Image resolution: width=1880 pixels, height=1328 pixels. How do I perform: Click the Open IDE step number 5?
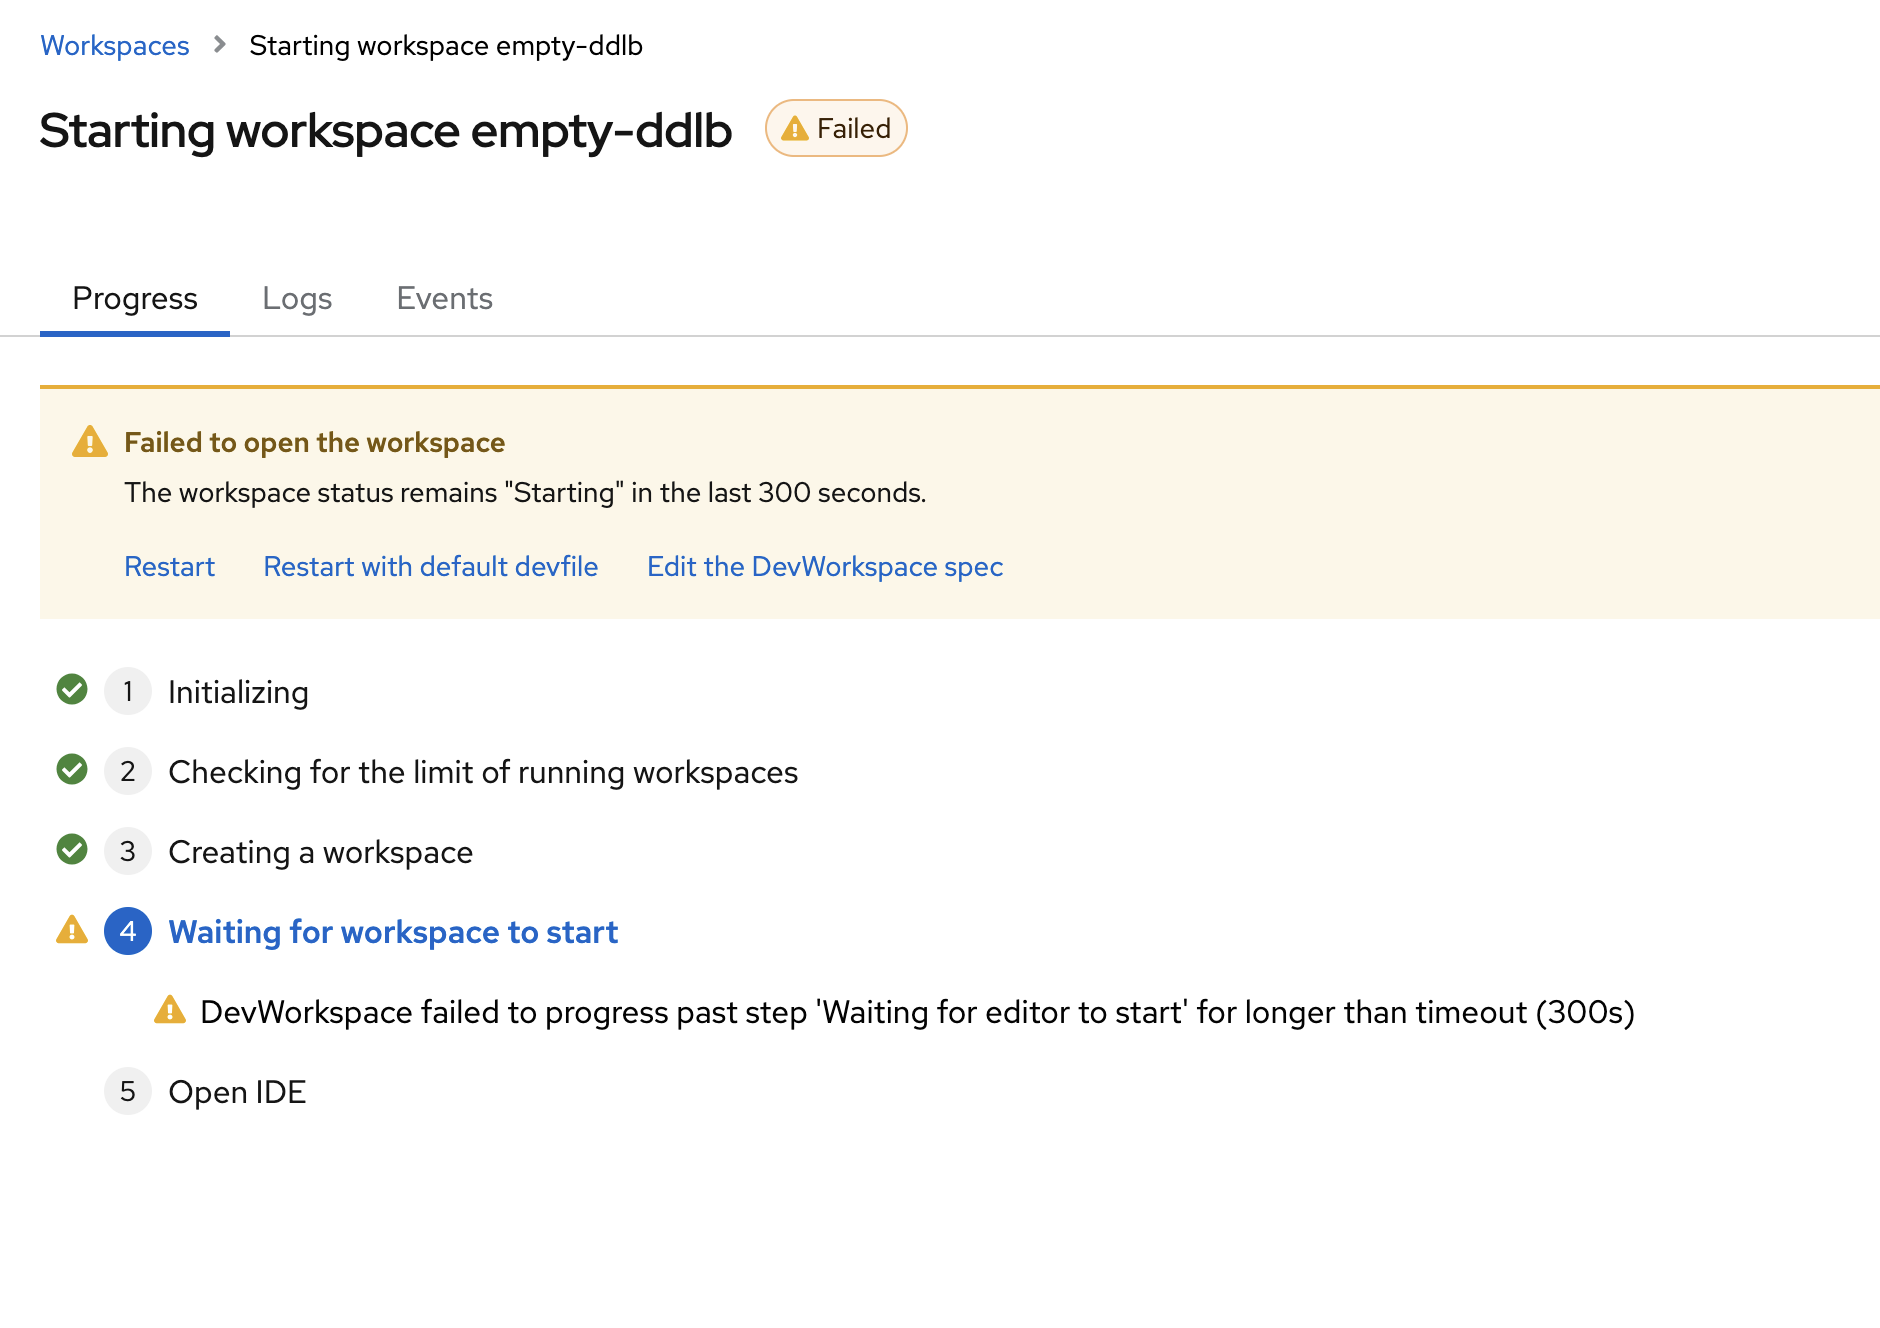[x=128, y=1091]
